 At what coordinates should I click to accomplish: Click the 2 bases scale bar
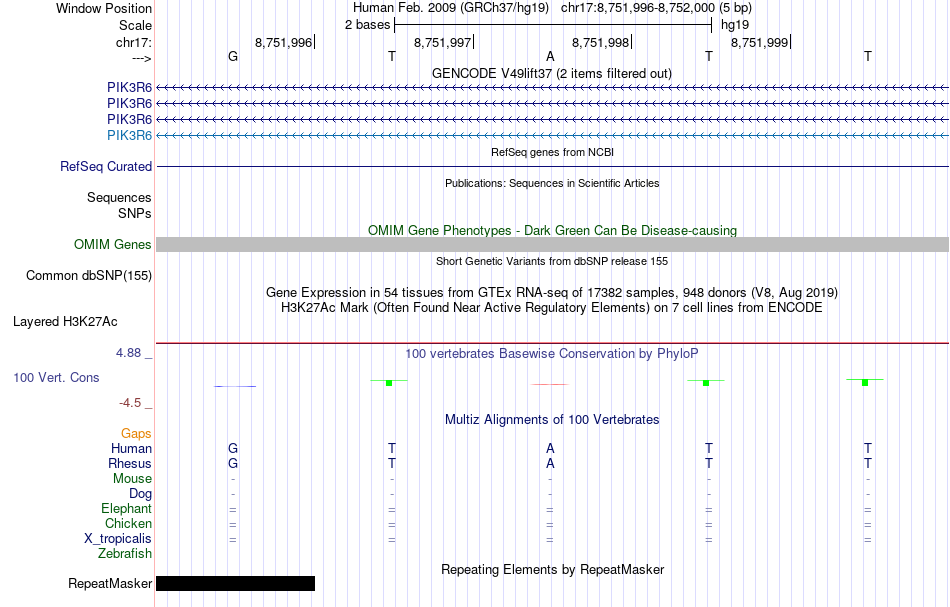(553, 25)
